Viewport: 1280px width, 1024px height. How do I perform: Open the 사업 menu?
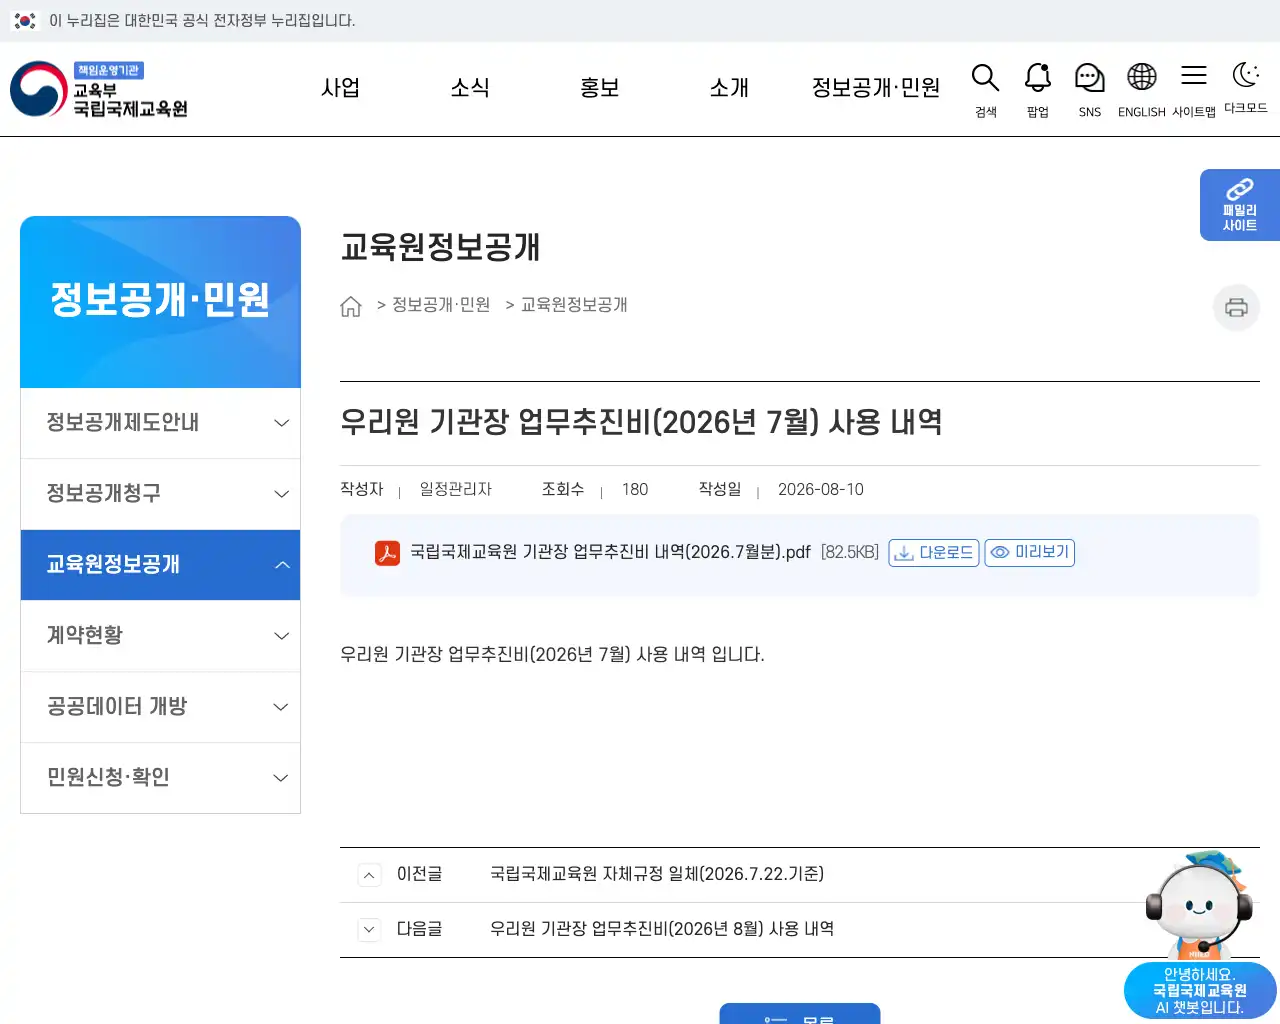[340, 88]
